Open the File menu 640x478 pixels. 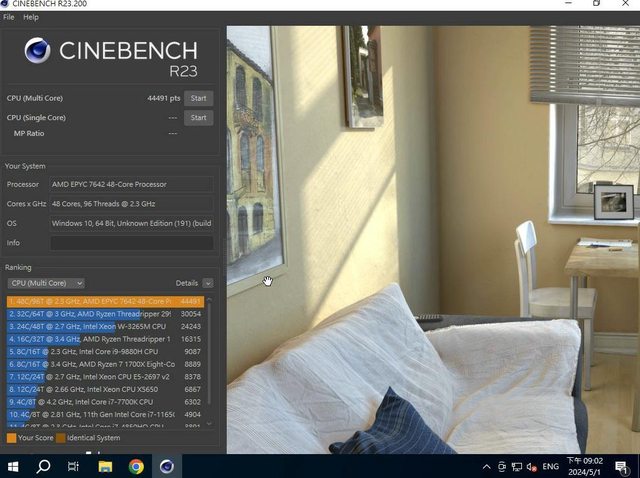point(9,17)
